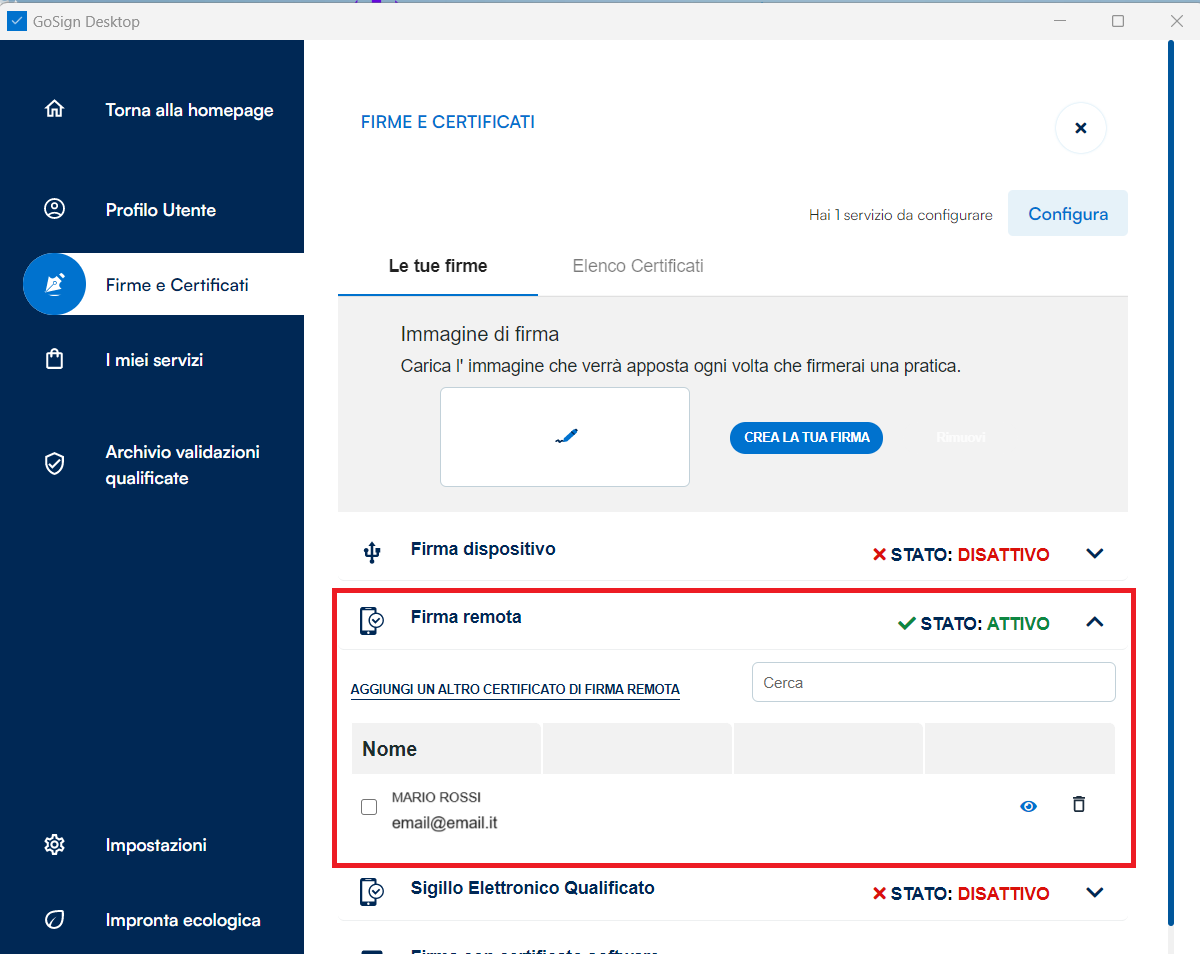Click the Impostazioni gear icon
1200x954 pixels.
point(55,845)
